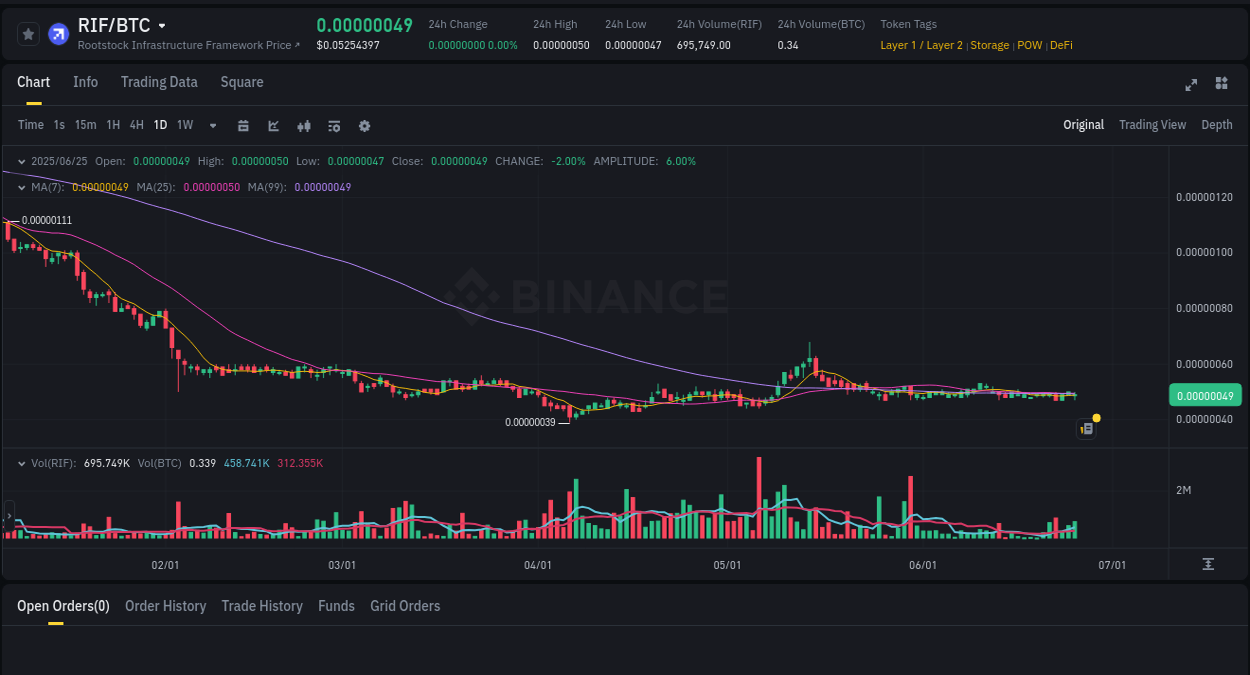Expand chart to fullscreen mode
Image resolution: width=1250 pixels, height=675 pixels.
[1190, 85]
